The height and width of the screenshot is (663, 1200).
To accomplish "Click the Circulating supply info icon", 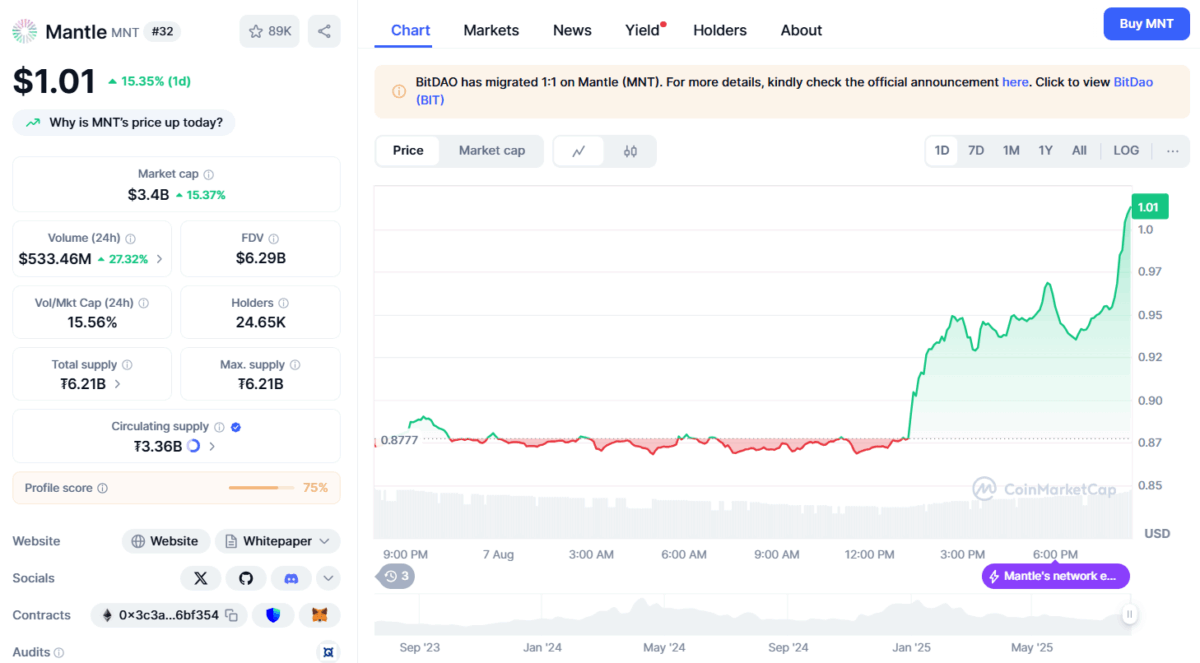I will coord(219,427).
